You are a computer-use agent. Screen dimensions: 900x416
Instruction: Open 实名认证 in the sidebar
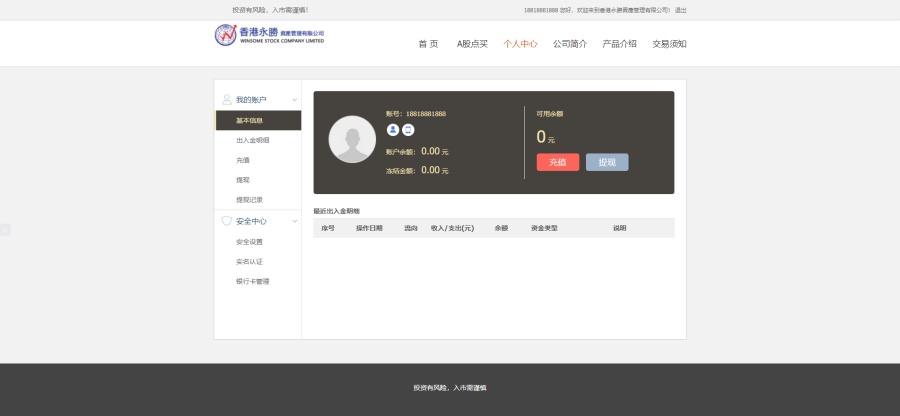tap(249, 262)
